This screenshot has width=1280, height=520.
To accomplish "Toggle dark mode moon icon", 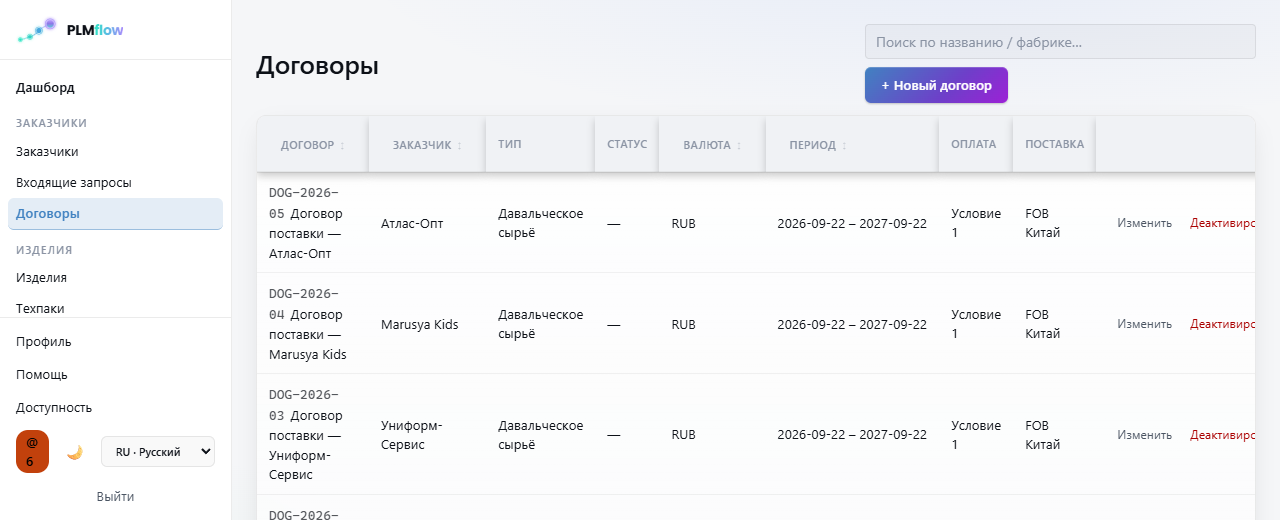I will (74, 452).
